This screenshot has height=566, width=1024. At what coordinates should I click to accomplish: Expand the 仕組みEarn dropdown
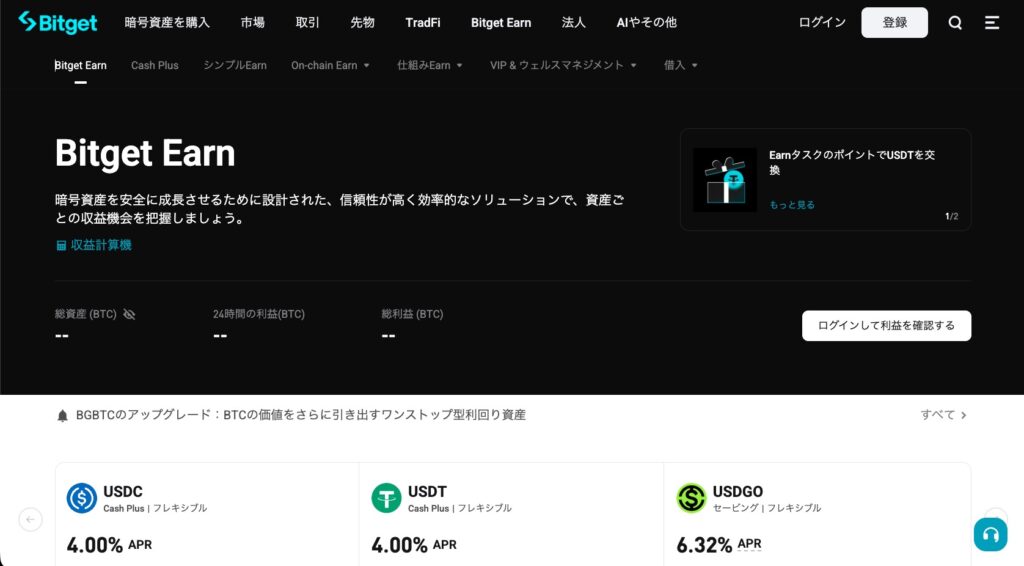[430, 65]
